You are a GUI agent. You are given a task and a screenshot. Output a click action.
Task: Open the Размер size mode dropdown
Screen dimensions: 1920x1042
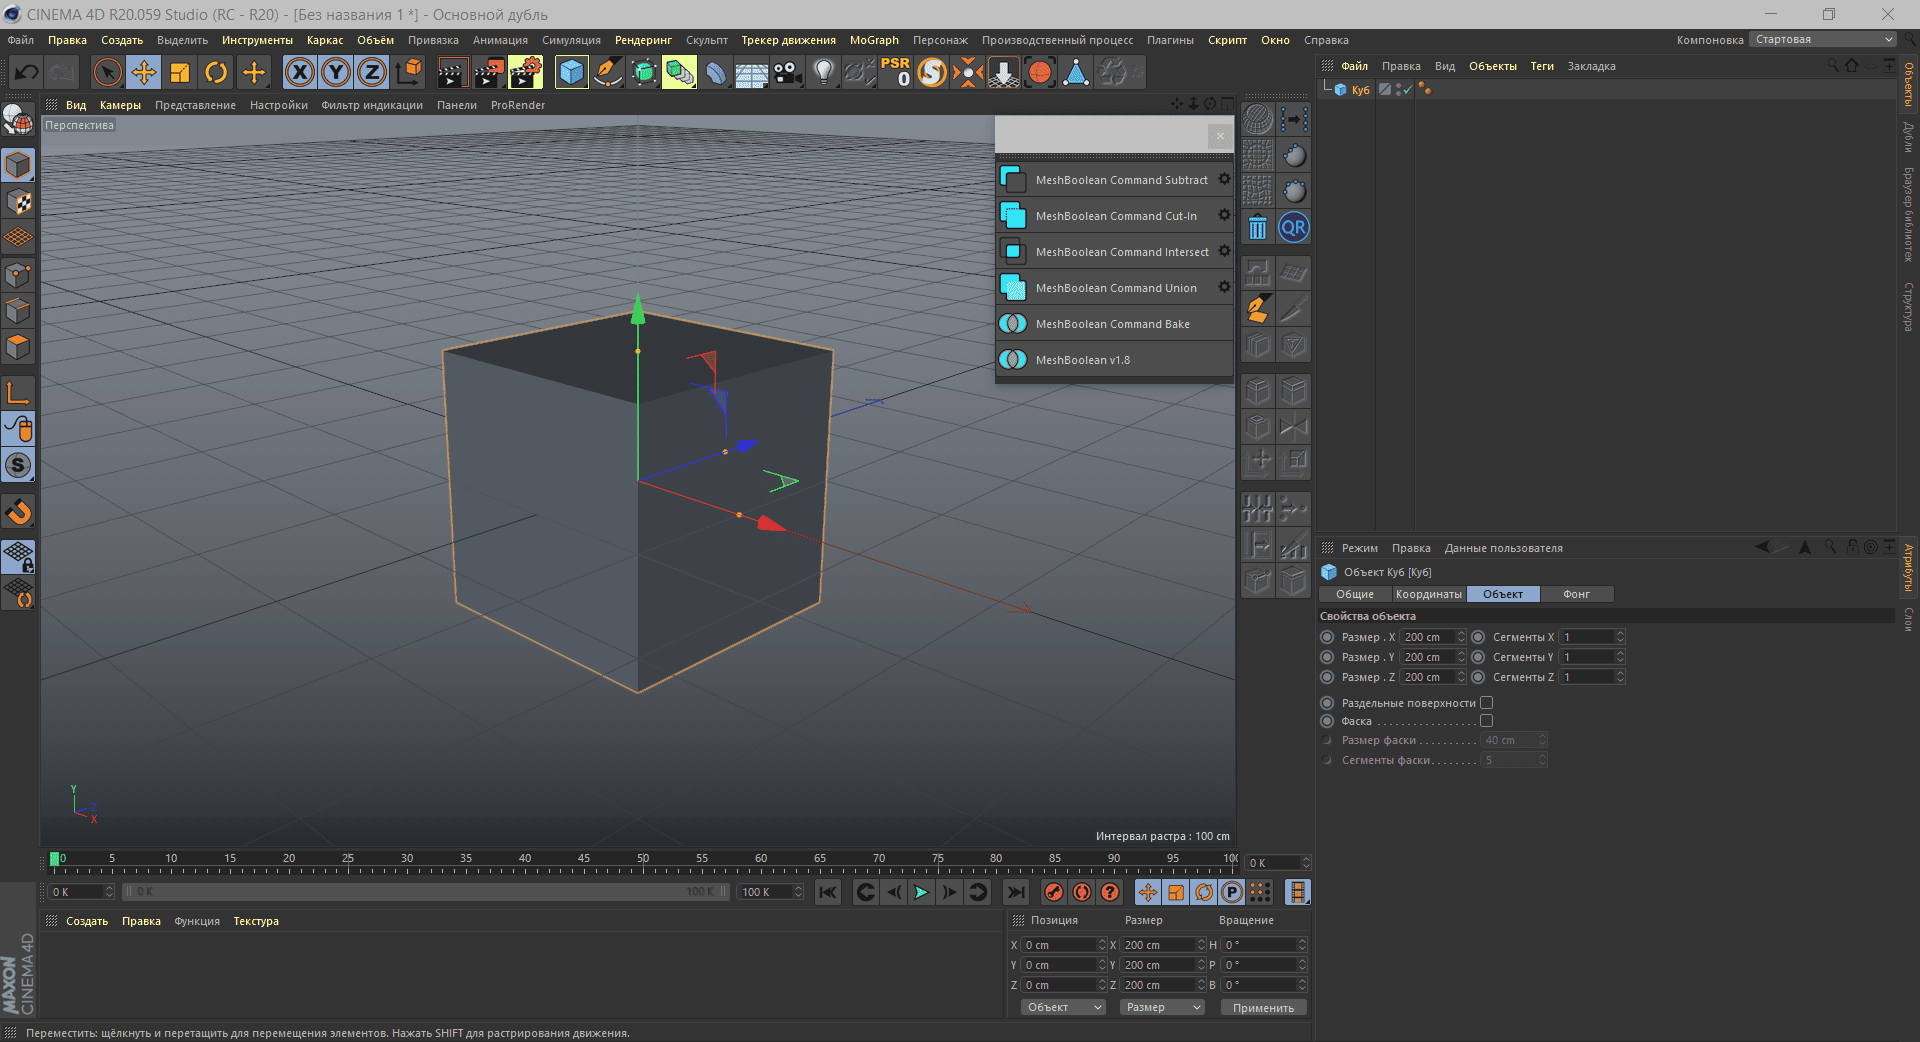coord(1162,1007)
